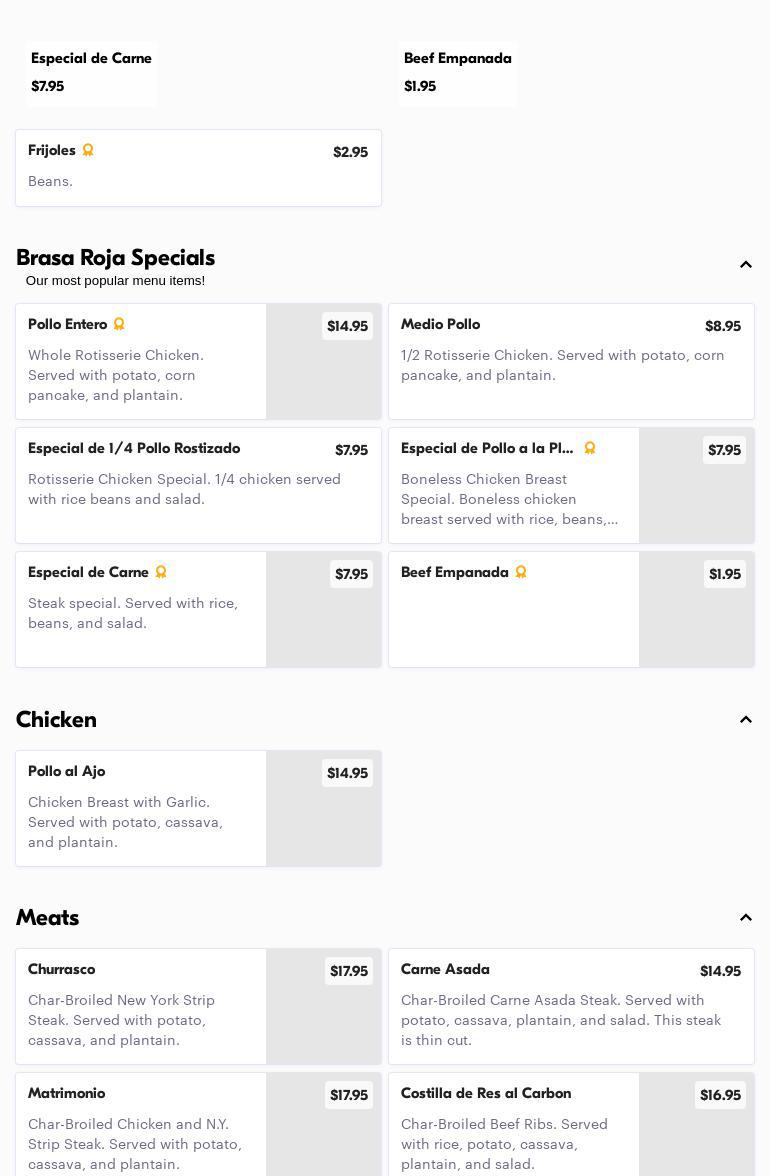Click the popular badge beside Beef Empanada
This screenshot has width=770, height=1176.
click(x=521, y=572)
